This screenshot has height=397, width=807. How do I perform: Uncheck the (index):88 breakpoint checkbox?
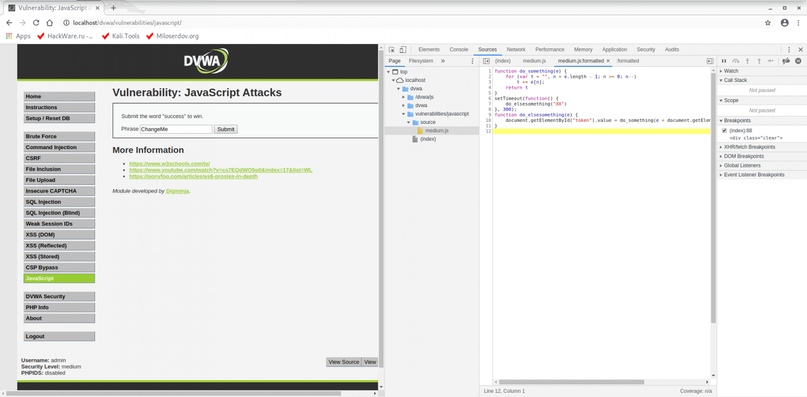(x=725, y=131)
